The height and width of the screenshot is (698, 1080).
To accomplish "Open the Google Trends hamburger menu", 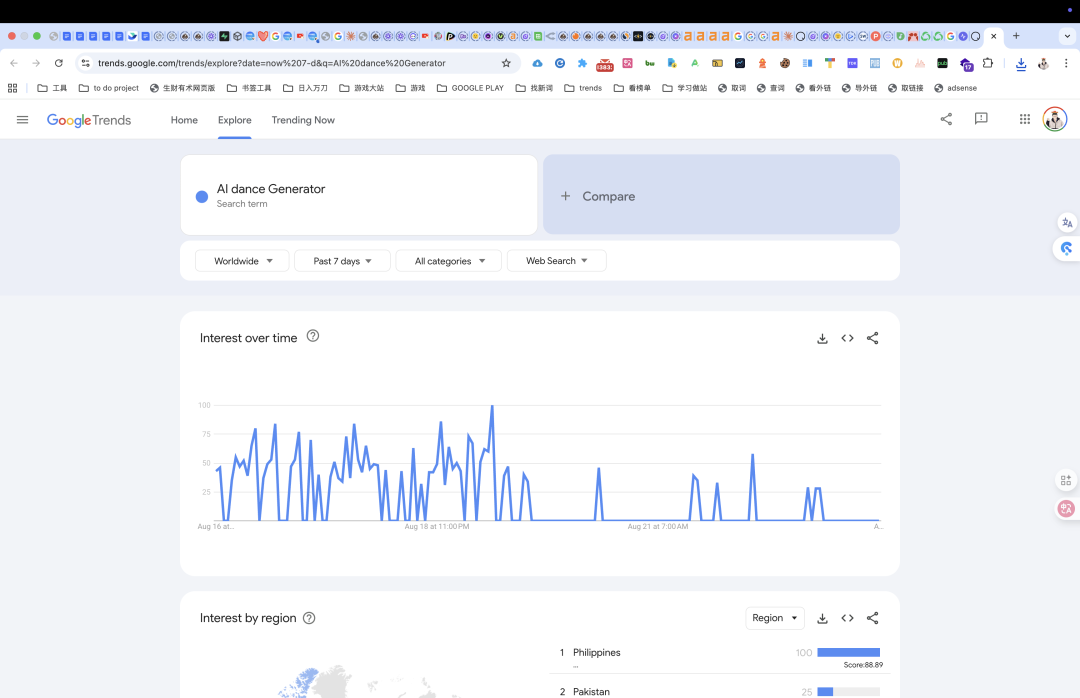I will click(22, 120).
